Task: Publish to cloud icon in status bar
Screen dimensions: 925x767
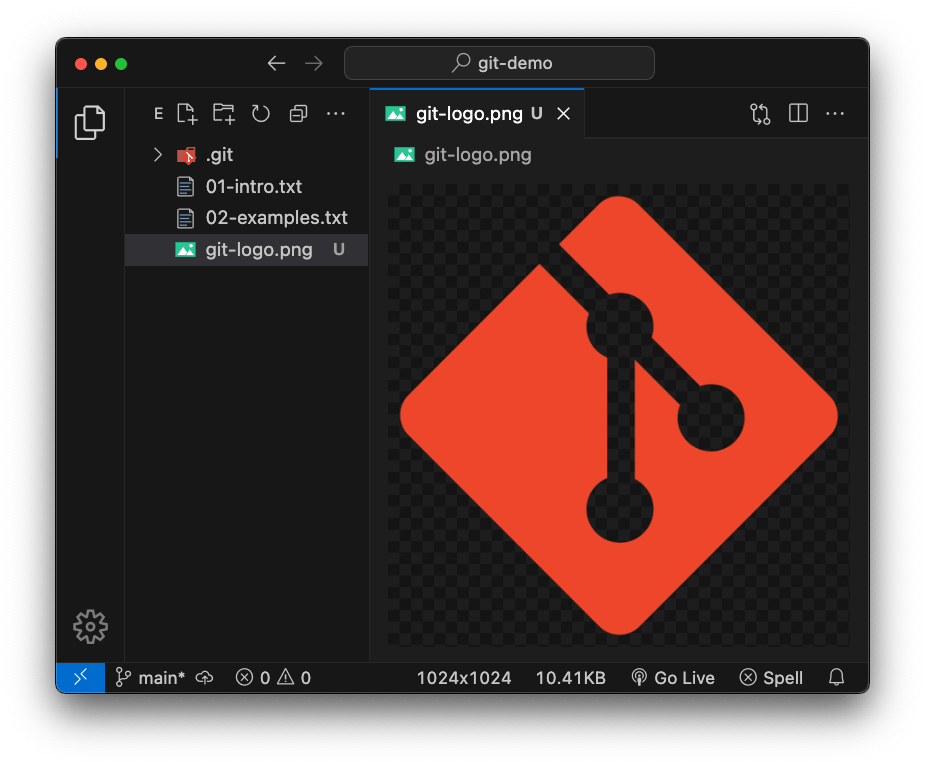Action: coord(205,677)
